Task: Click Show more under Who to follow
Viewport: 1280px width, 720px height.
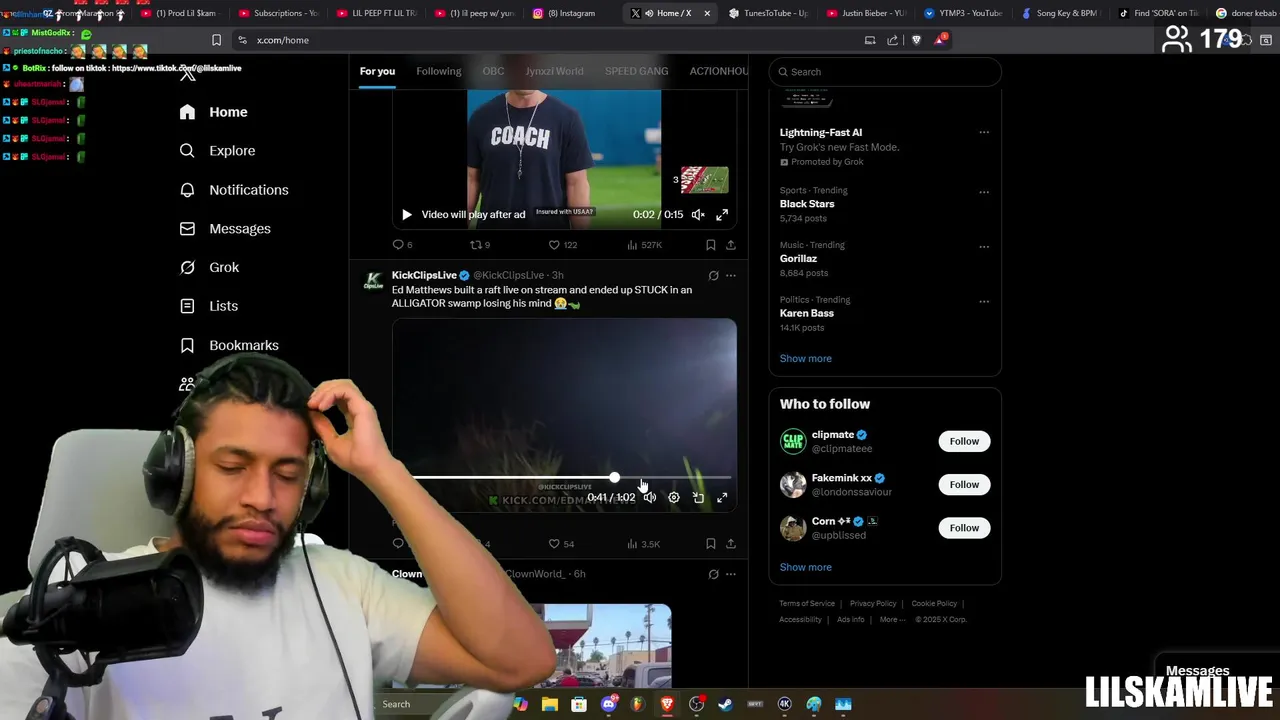Action: (x=806, y=568)
